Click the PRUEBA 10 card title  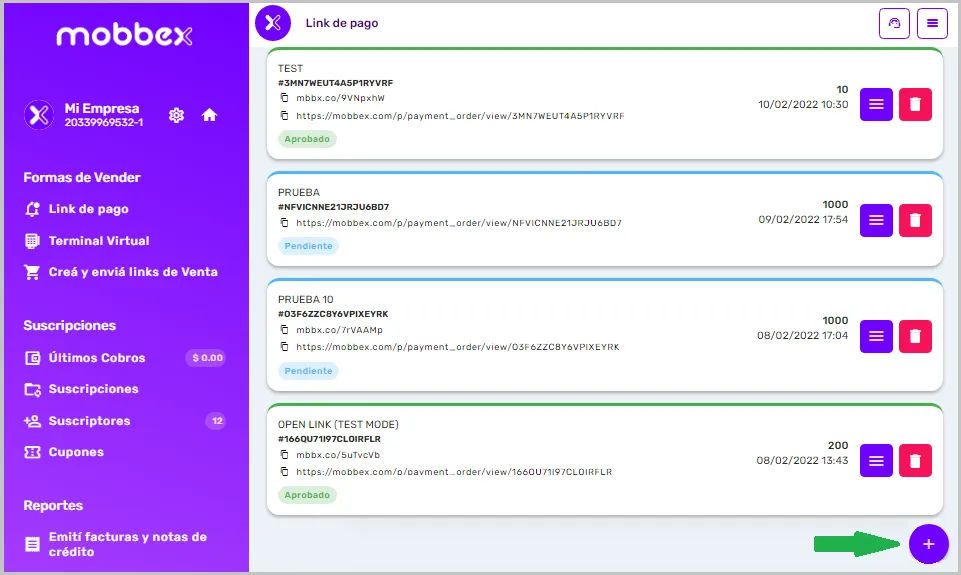click(305, 299)
